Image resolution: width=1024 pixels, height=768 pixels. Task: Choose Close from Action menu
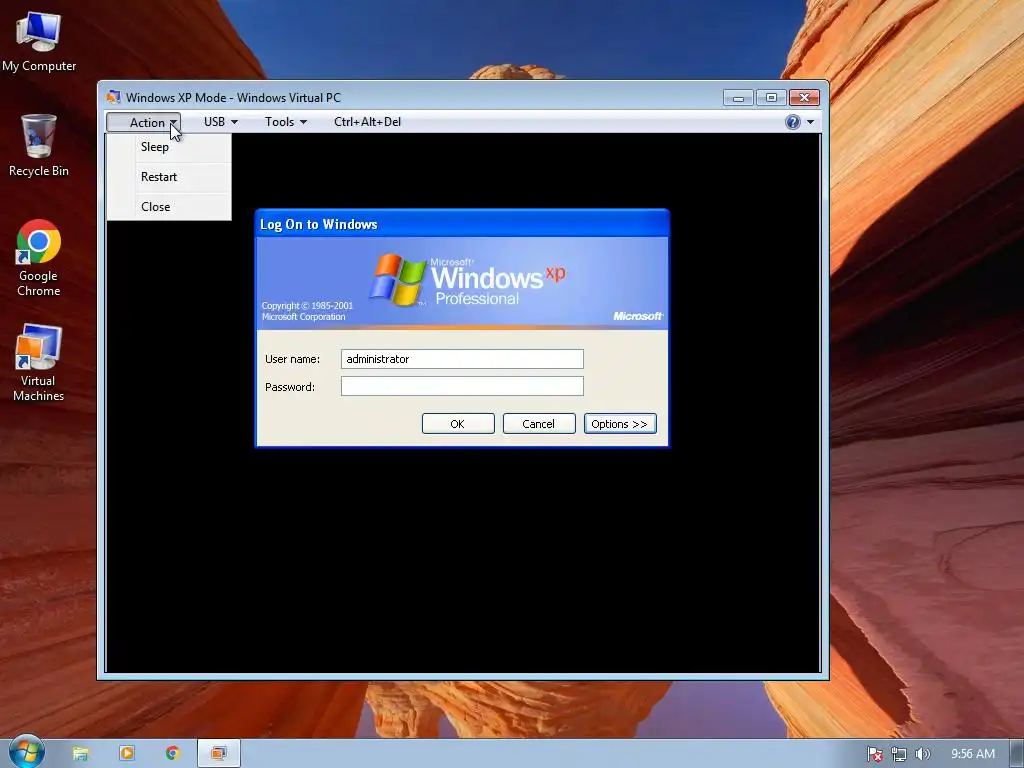(169, 207)
